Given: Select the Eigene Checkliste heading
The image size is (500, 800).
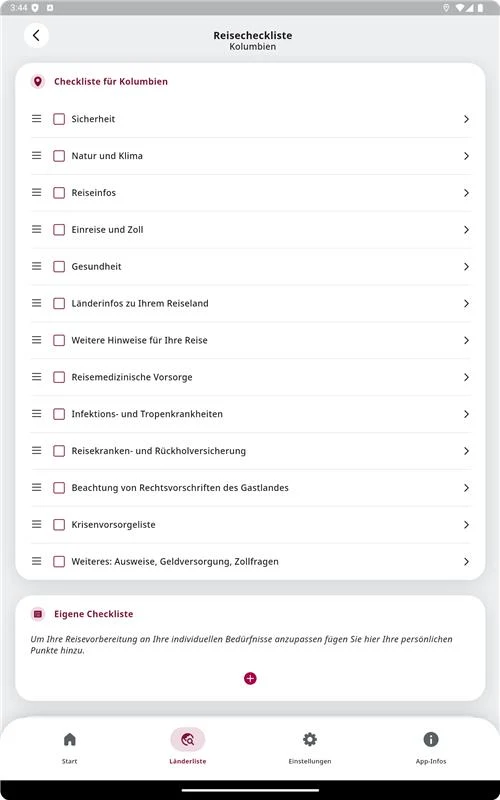Looking at the screenshot, I should pyautogui.click(x=93, y=614).
